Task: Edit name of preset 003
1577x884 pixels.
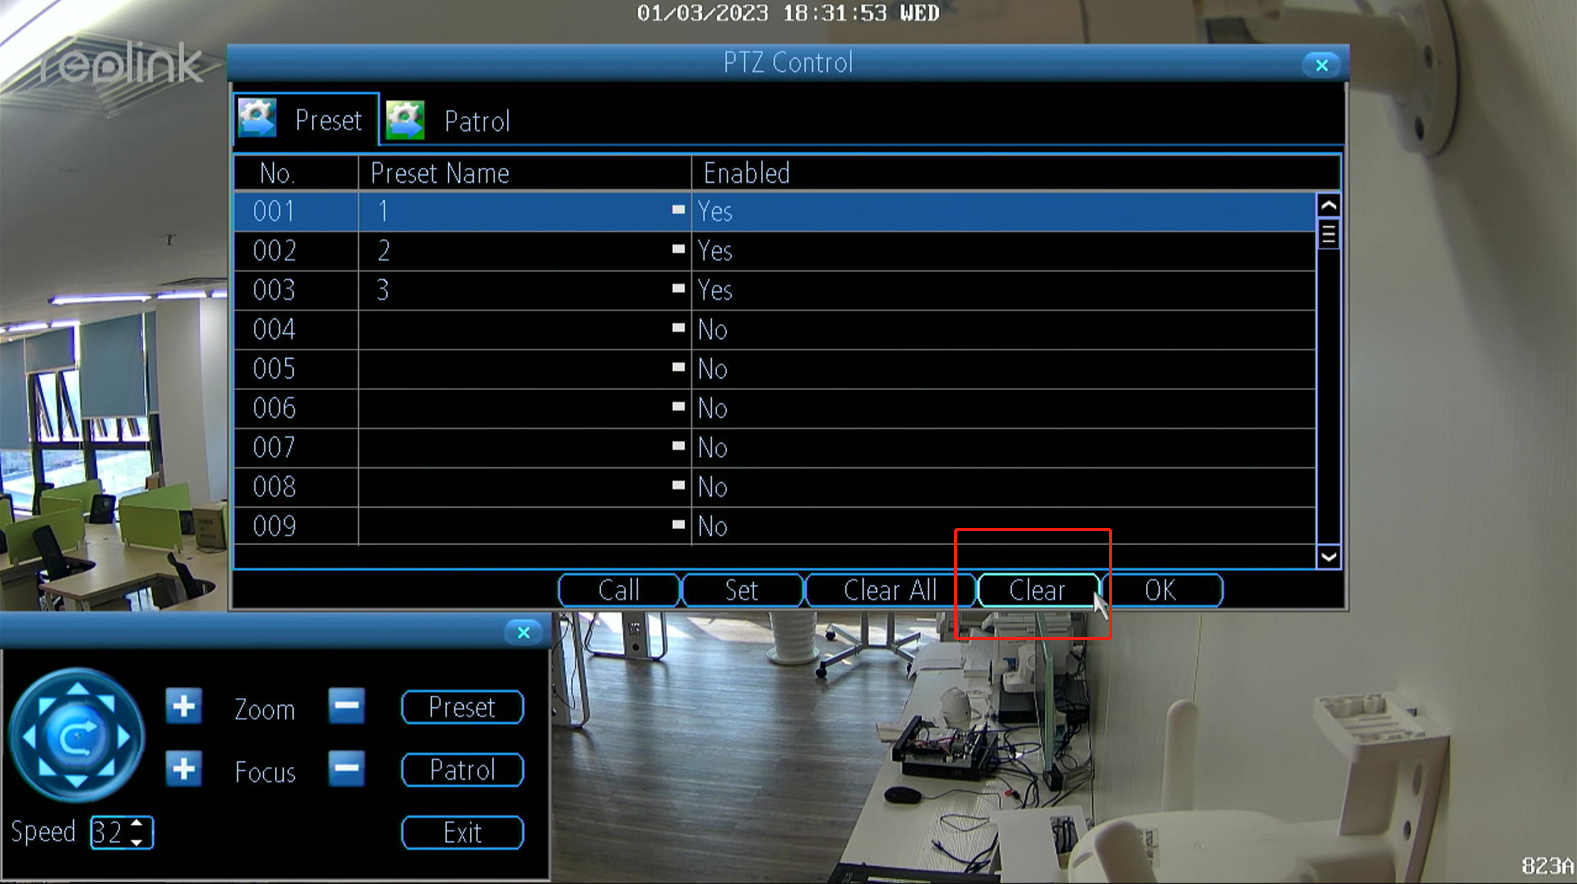Action: point(678,288)
